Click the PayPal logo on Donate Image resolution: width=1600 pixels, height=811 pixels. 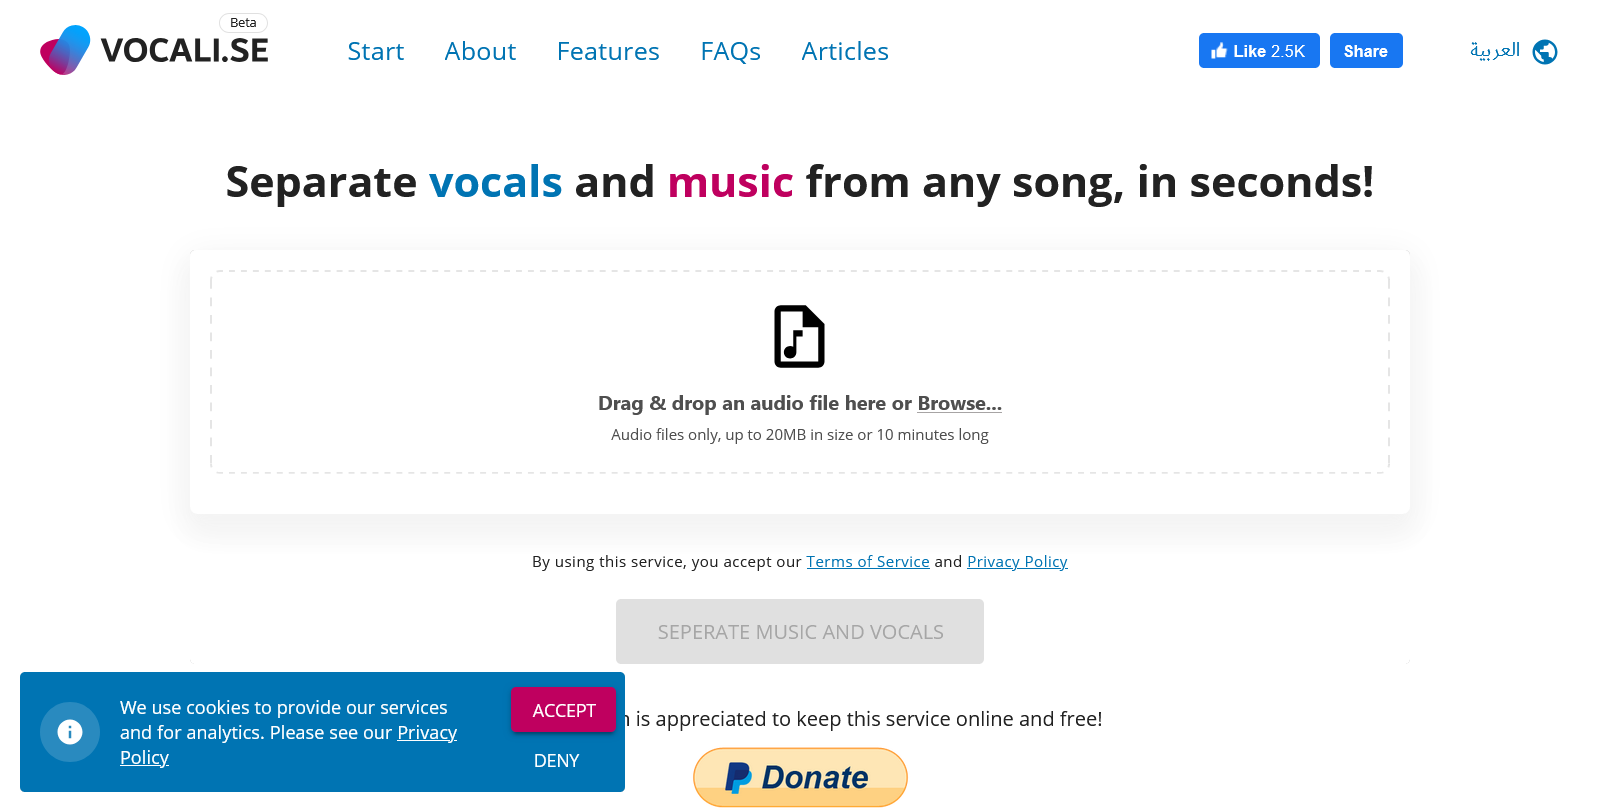[x=738, y=777]
